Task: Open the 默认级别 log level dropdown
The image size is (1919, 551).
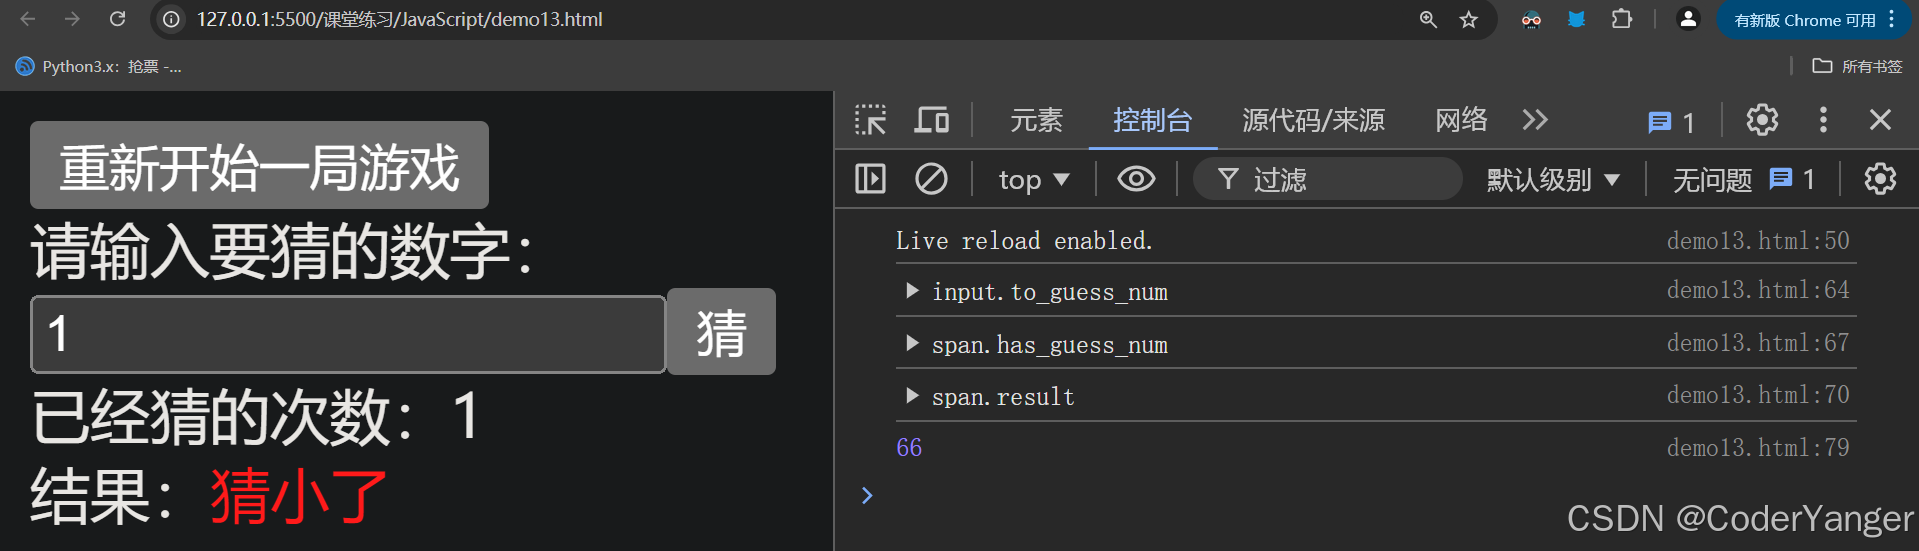Action: (1553, 180)
